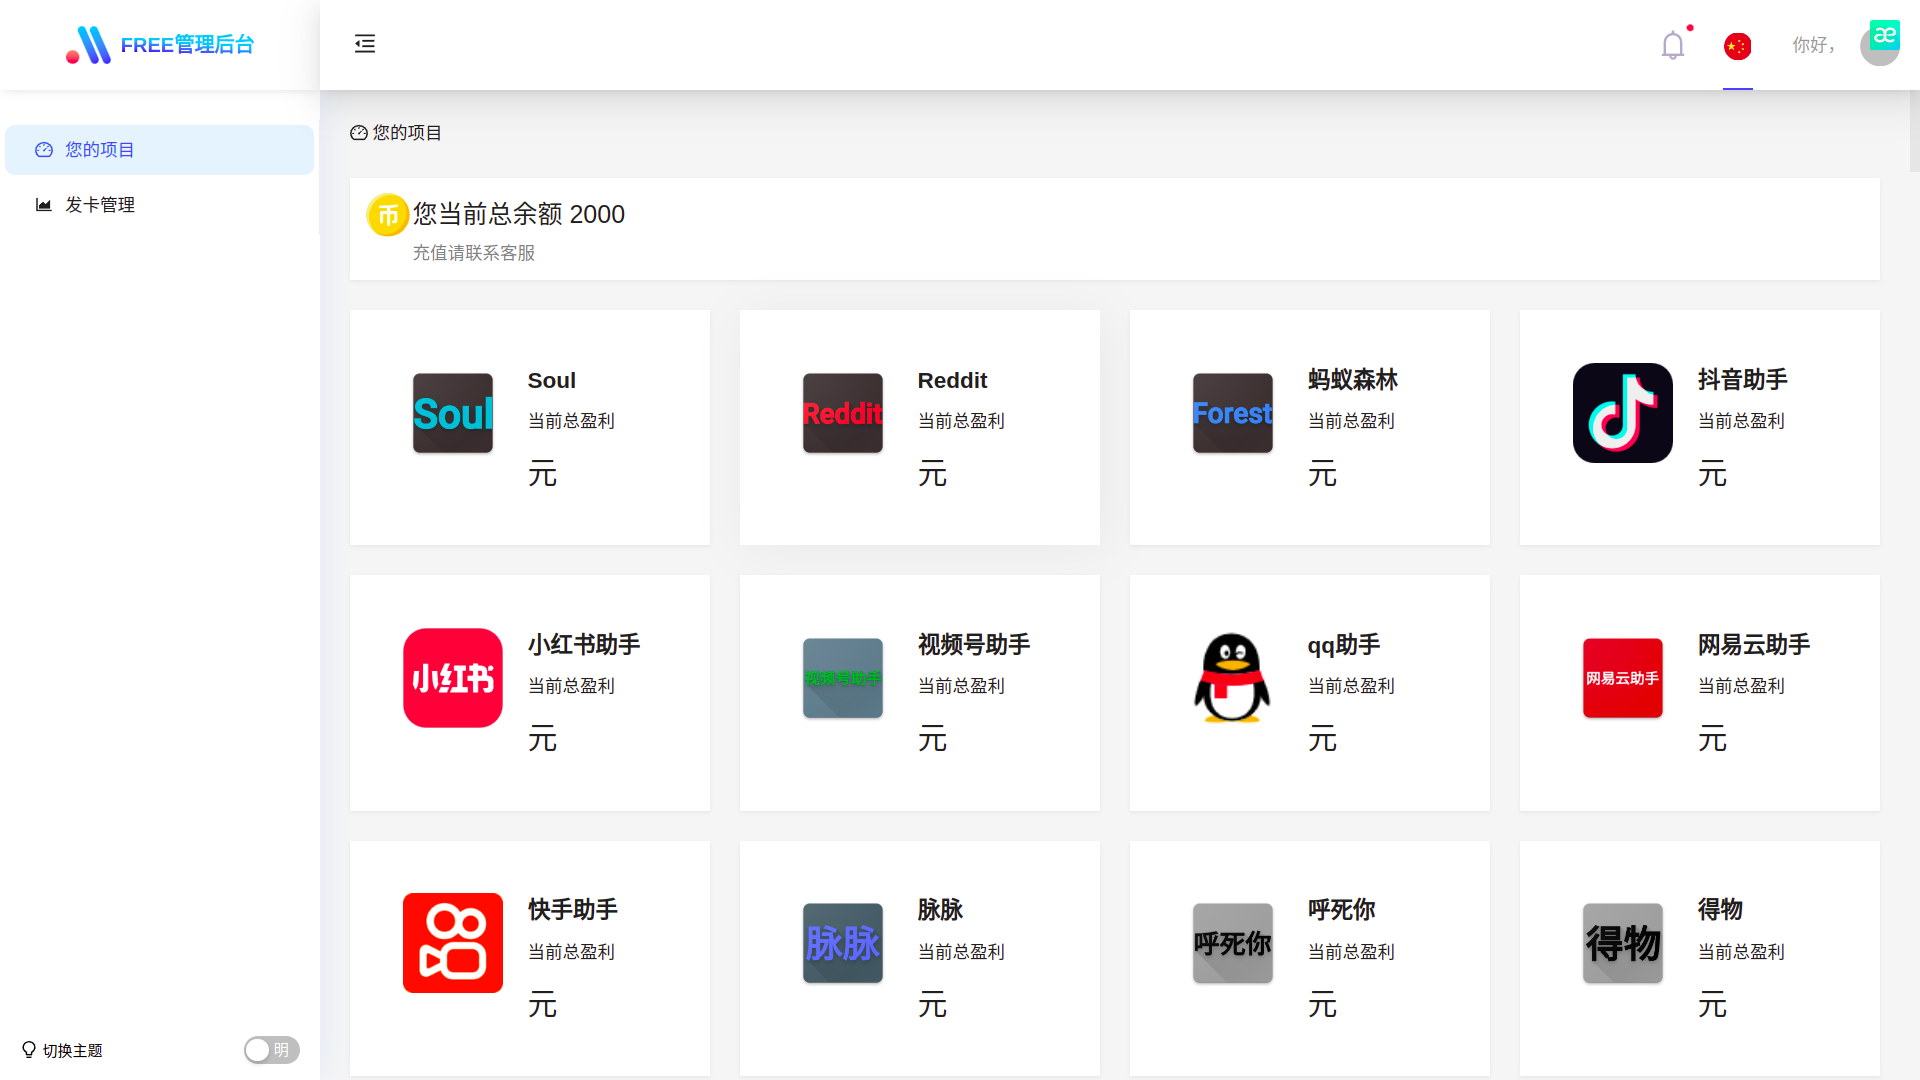Open the 快手助手 project title

(x=573, y=910)
